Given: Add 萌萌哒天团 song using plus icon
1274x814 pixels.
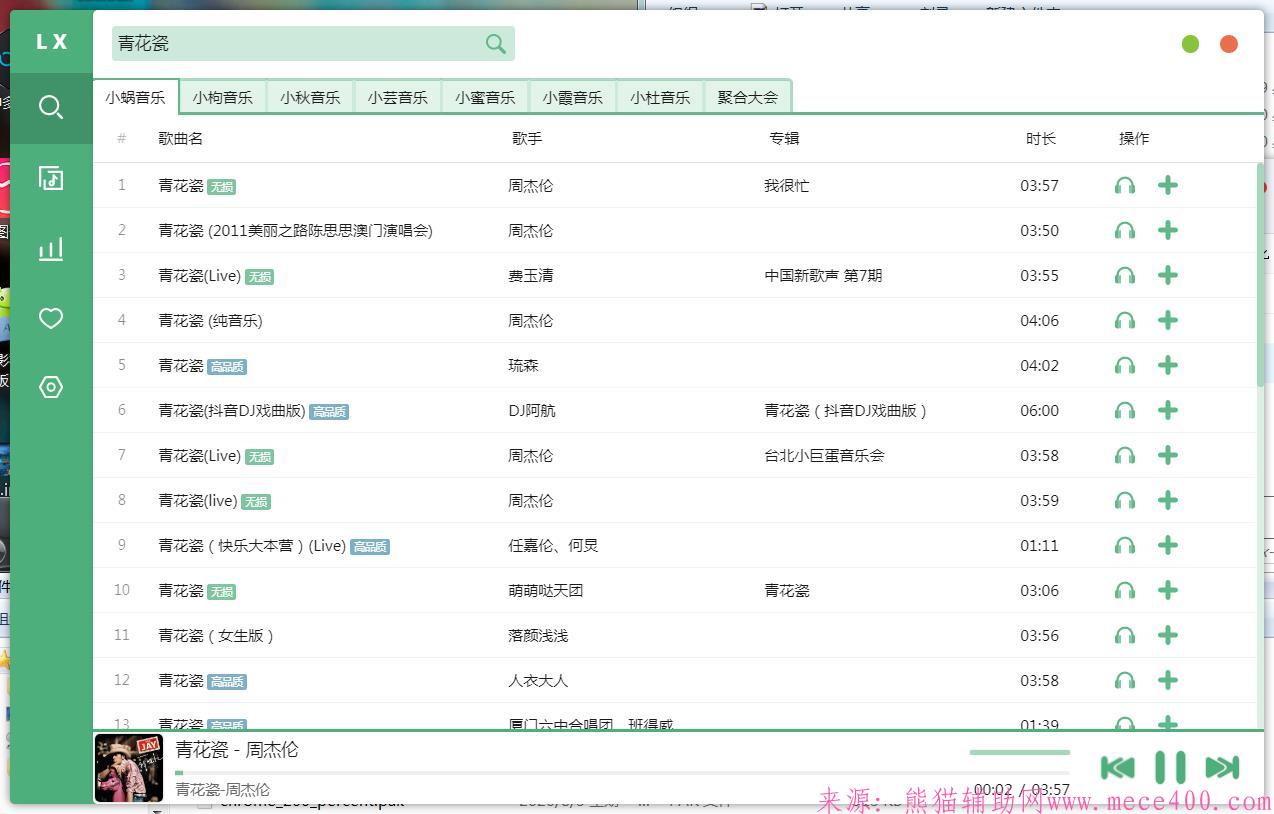Looking at the screenshot, I should click(x=1167, y=590).
